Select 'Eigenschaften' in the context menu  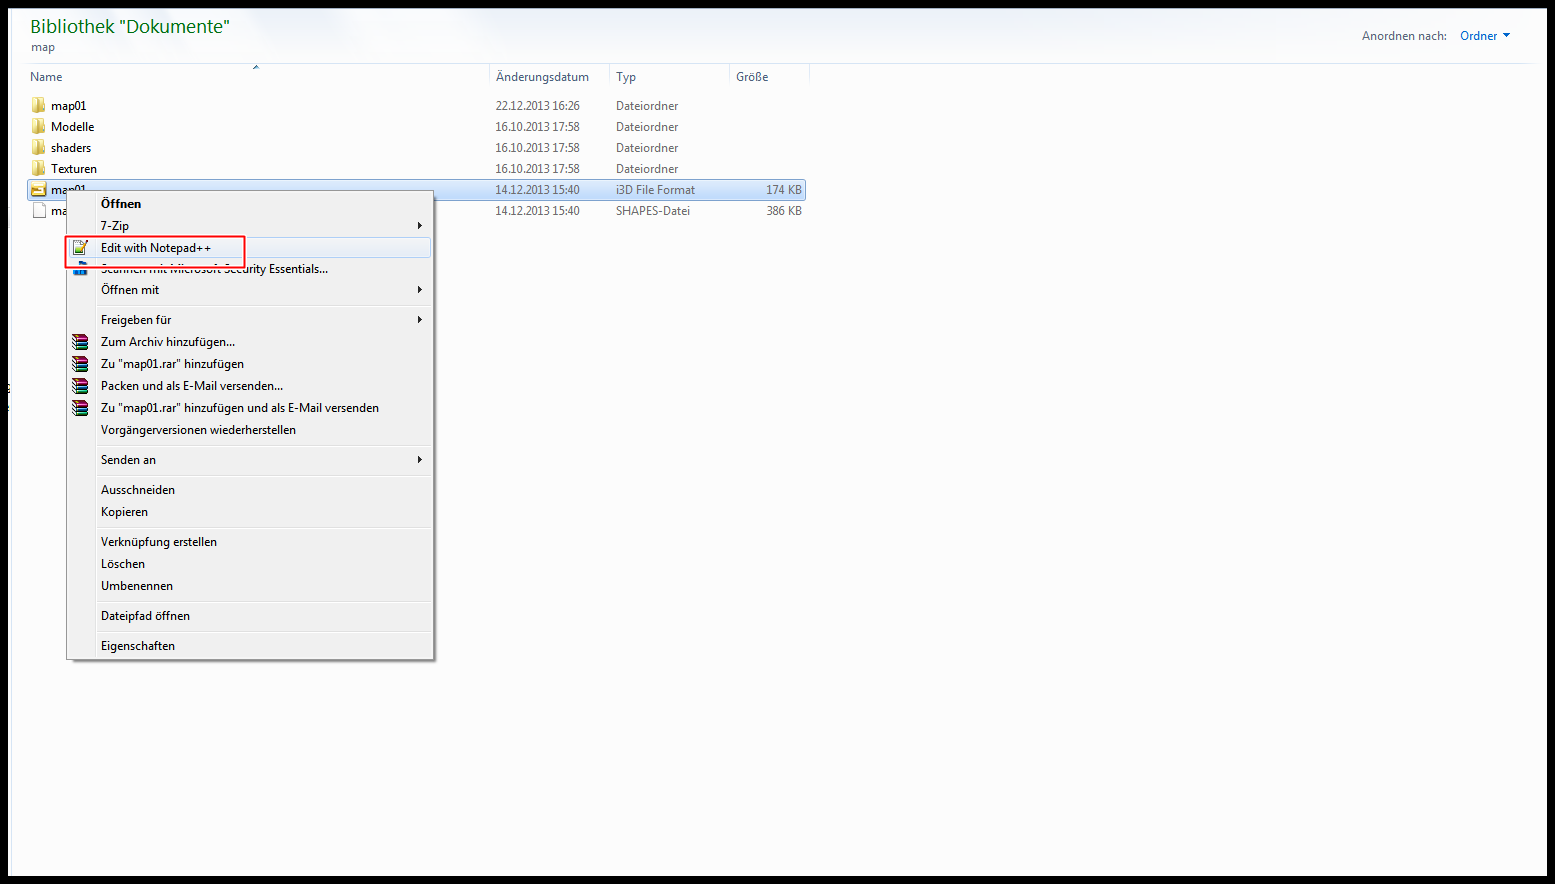coord(138,646)
